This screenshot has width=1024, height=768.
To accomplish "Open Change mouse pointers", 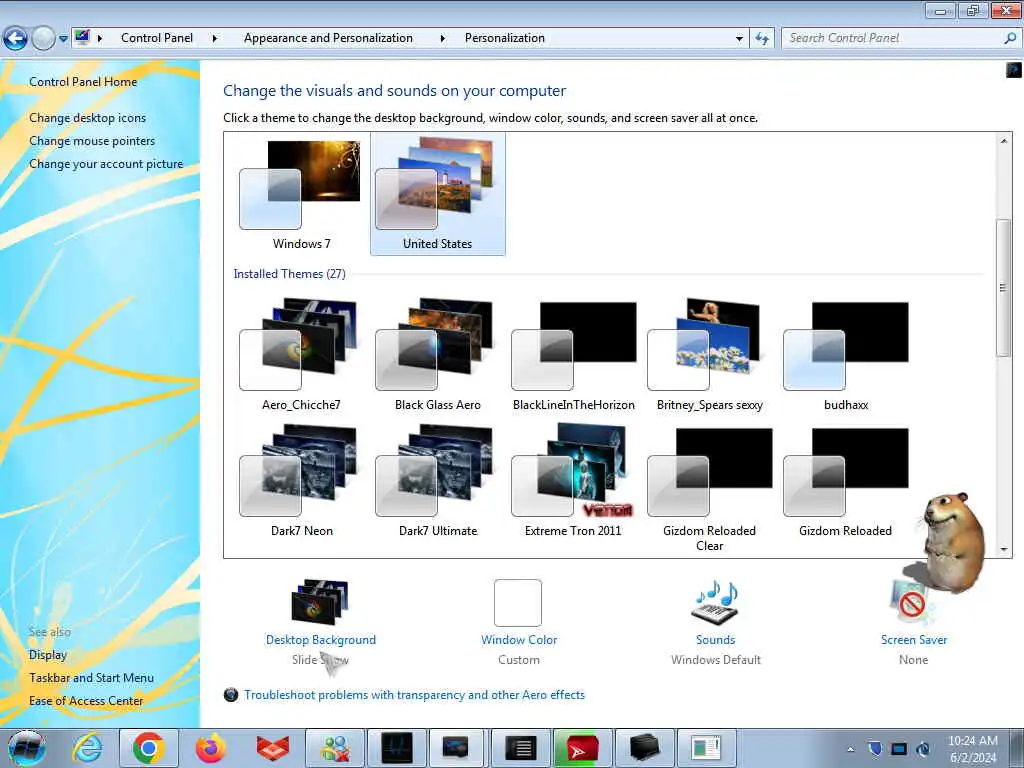I will click(92, 141).
